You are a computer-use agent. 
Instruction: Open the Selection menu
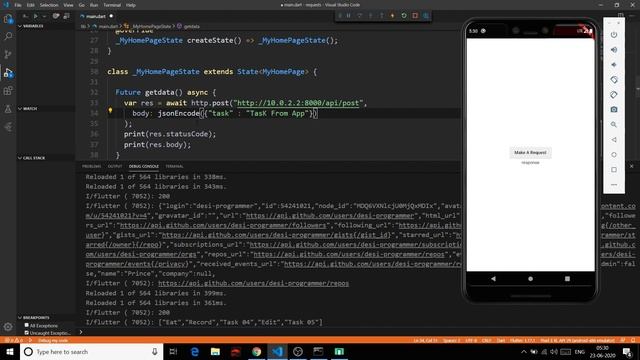(49, 5)
